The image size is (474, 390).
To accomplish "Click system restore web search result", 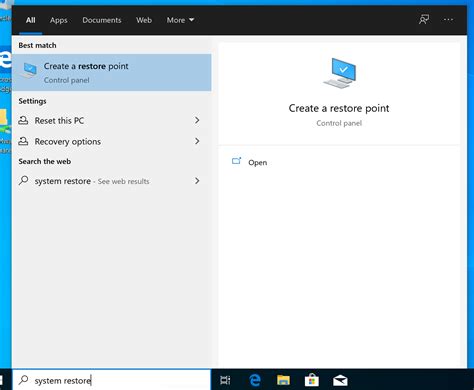I will coord(112,181).
